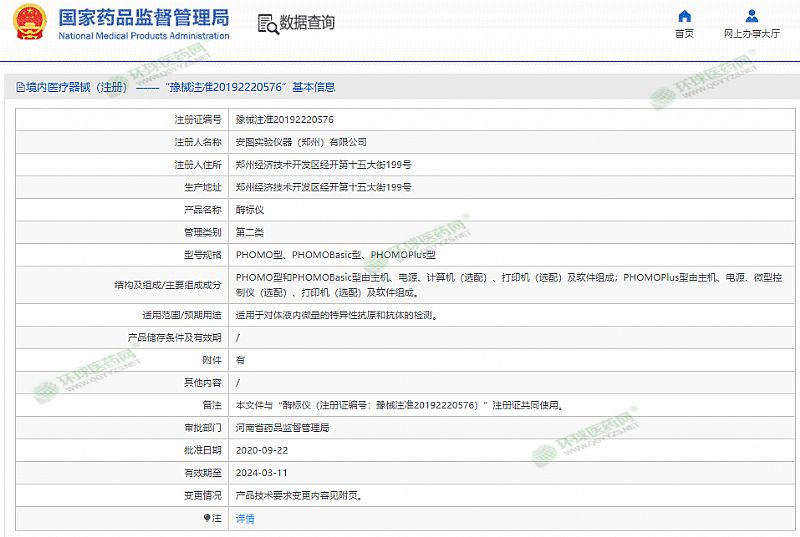800x537 pixels.
Task: Click the 第二类 management category value
Action: pyautogui.click(x=249, y=233)
